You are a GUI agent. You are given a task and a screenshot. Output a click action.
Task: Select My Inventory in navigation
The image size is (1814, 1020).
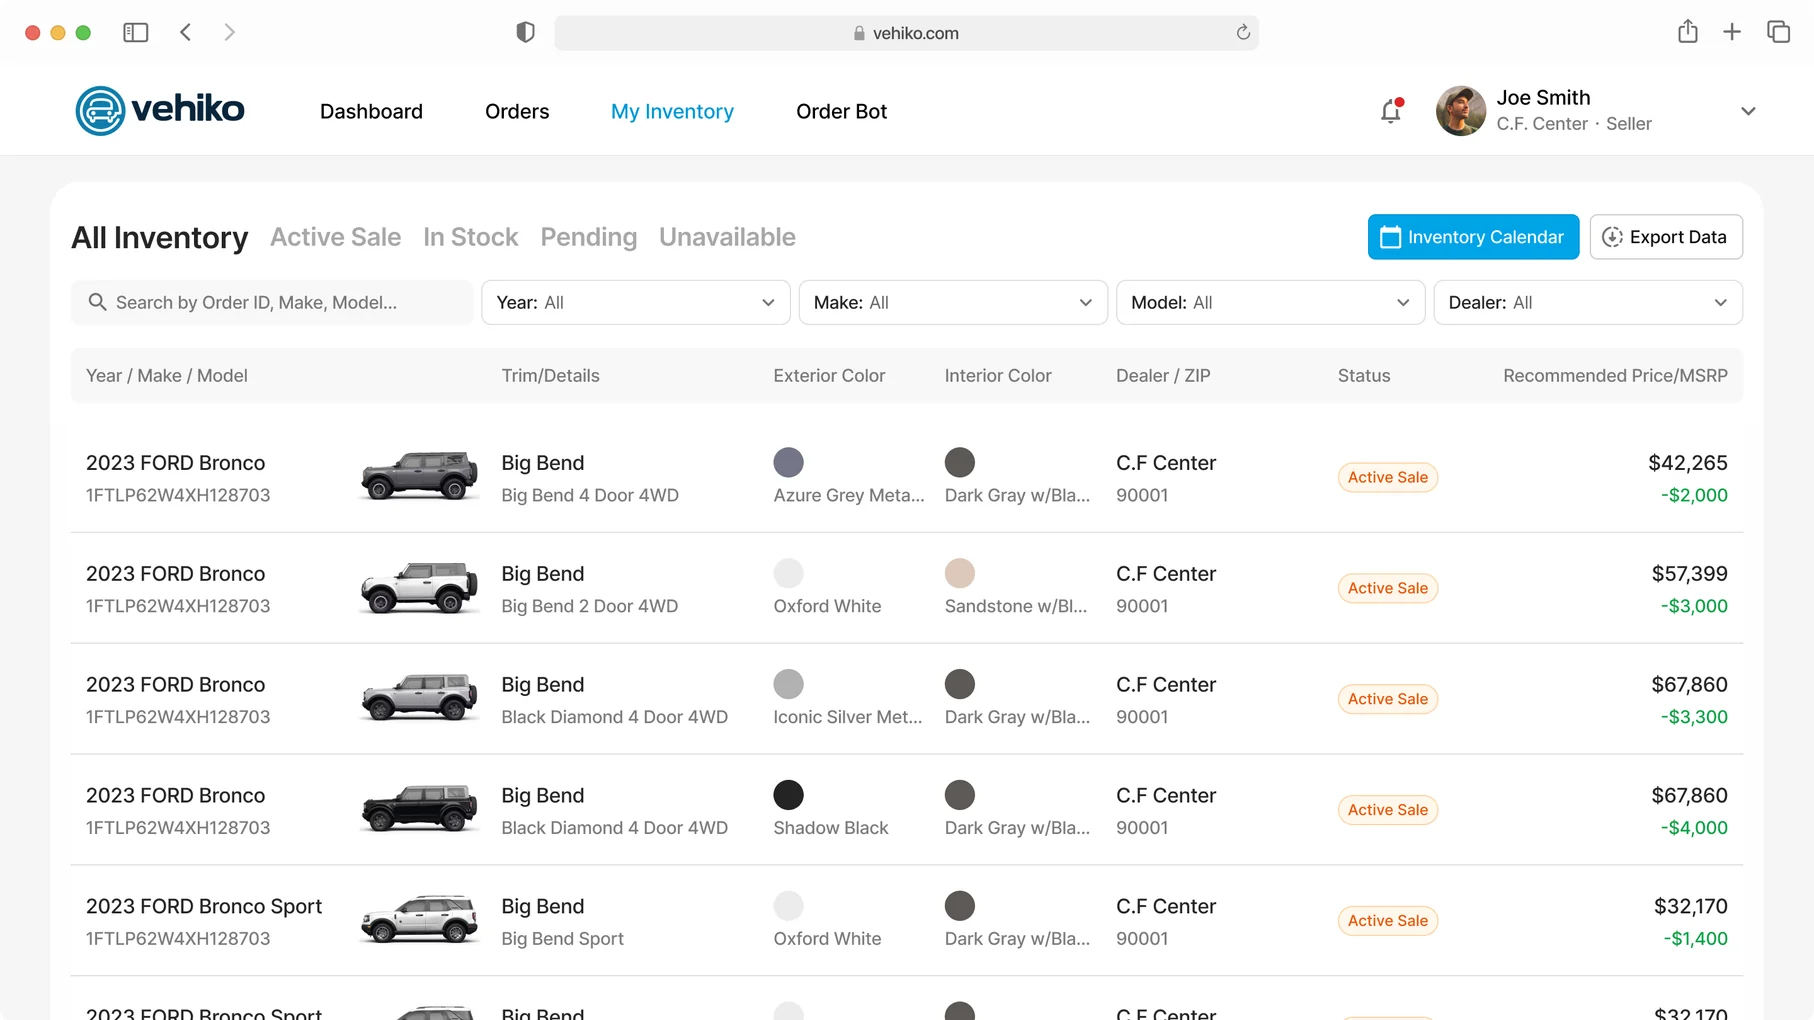672,111
